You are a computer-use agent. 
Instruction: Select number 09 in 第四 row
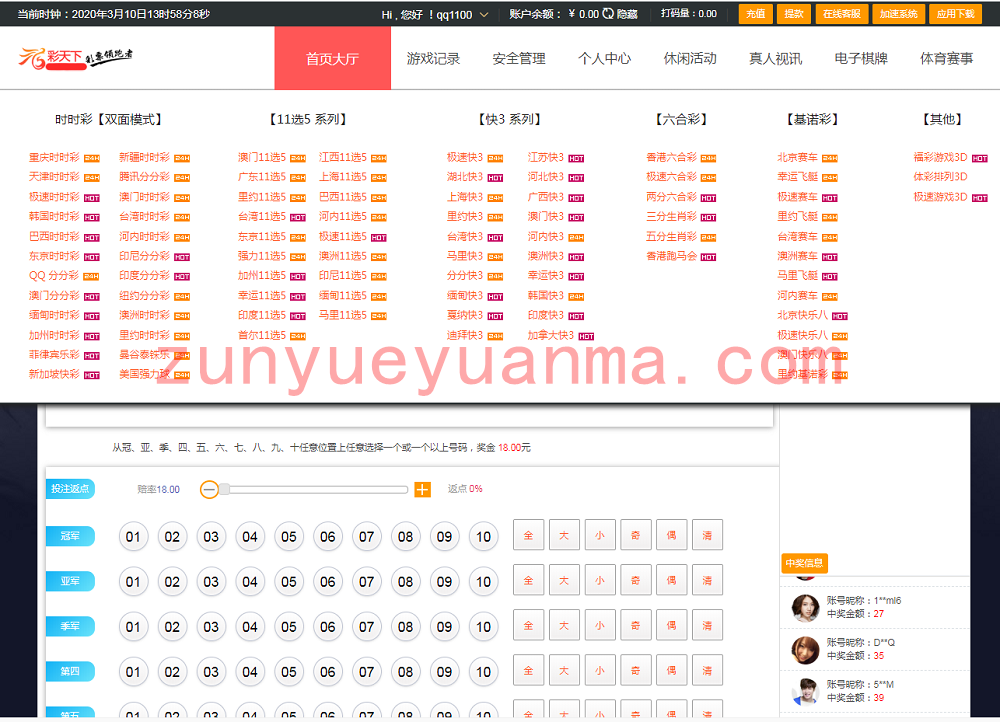pos(445,672)
